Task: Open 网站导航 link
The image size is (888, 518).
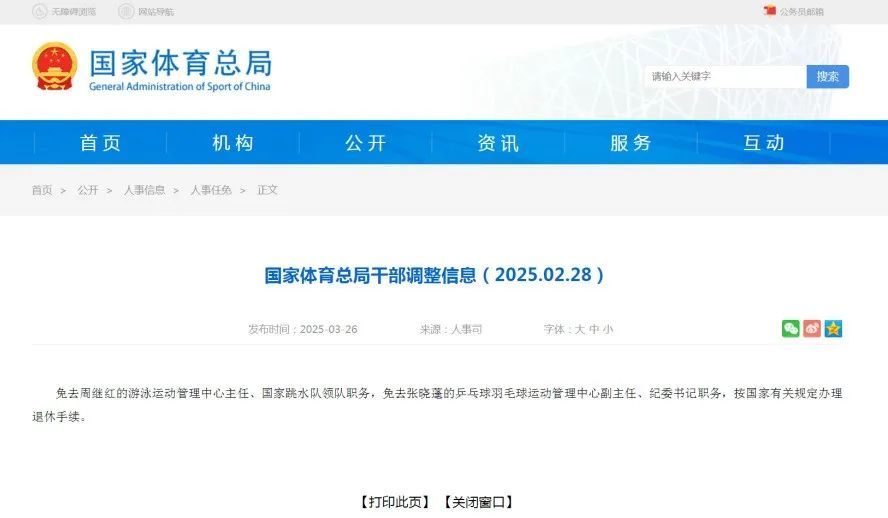Action: [x=156, y=12]
